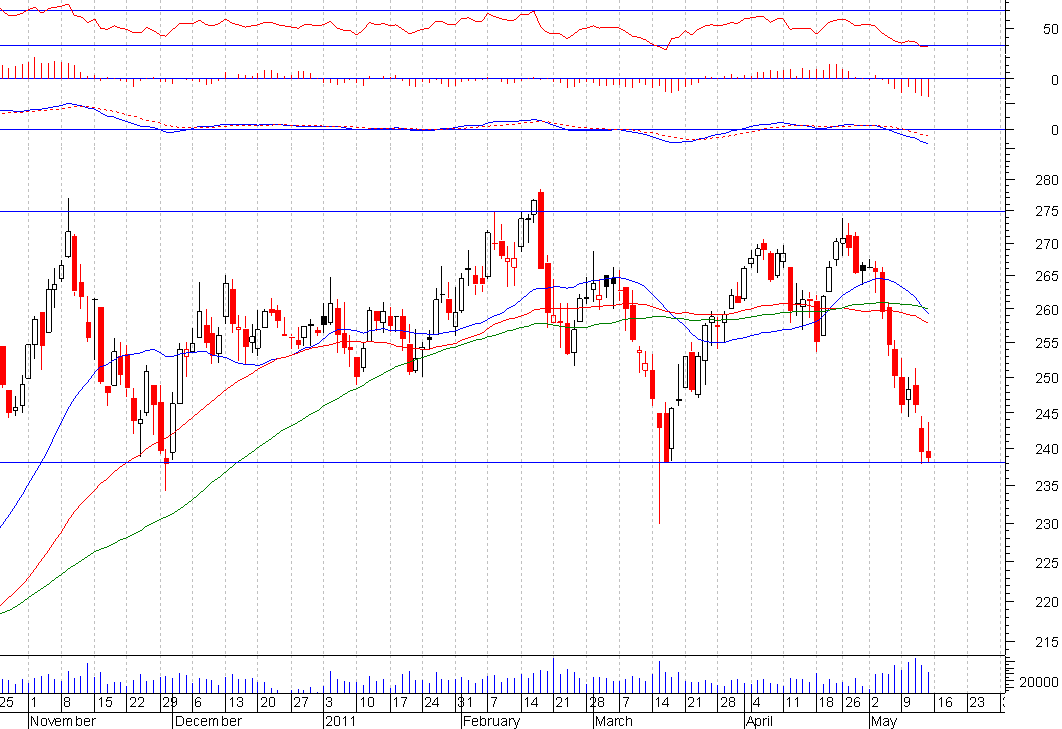Viewport: 1062px width, 729px height.
Task: Select the December month label
Action: 208,721
